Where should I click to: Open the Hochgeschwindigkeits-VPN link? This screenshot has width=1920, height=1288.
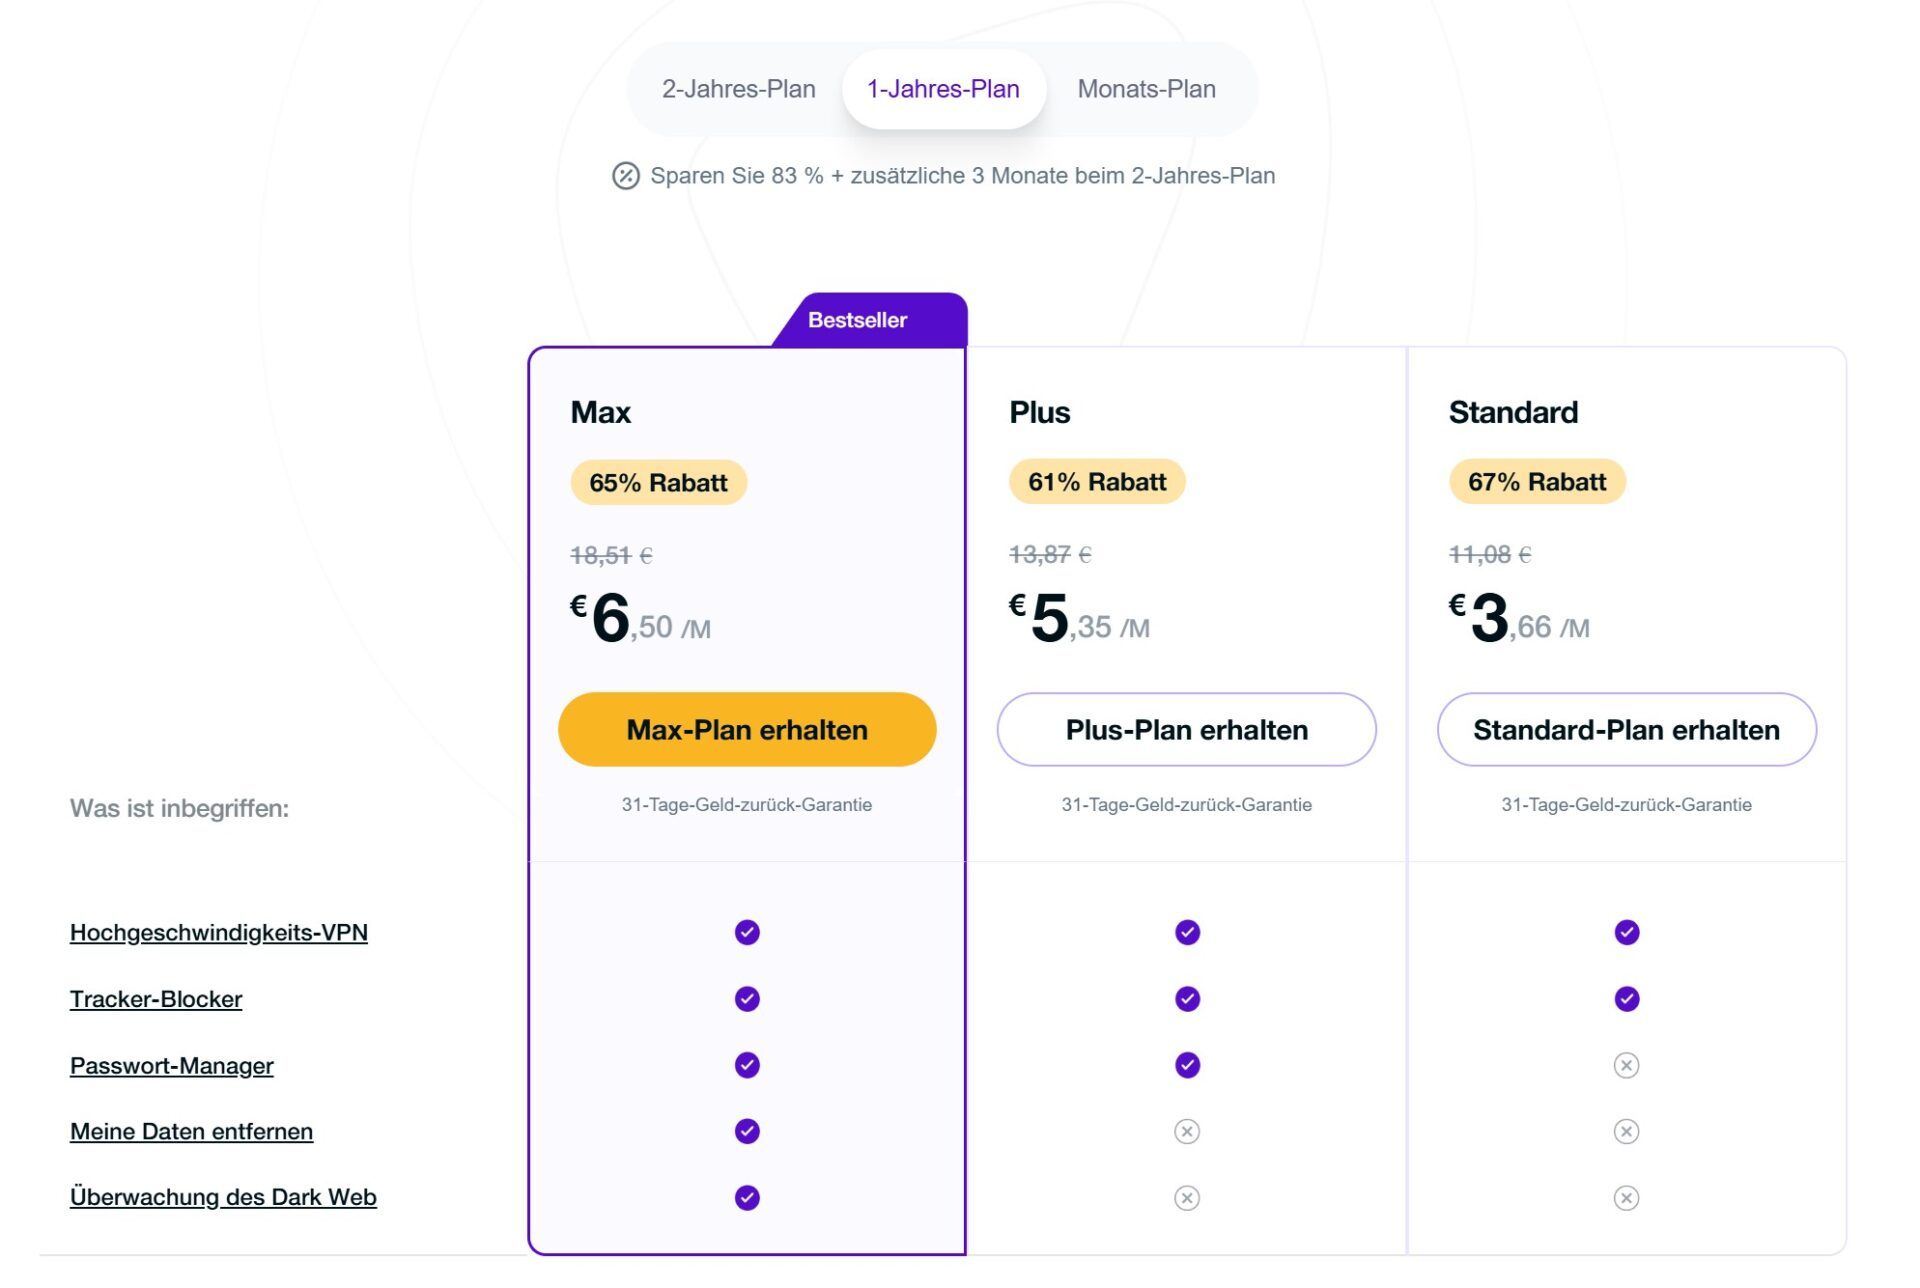pos(219,933)
